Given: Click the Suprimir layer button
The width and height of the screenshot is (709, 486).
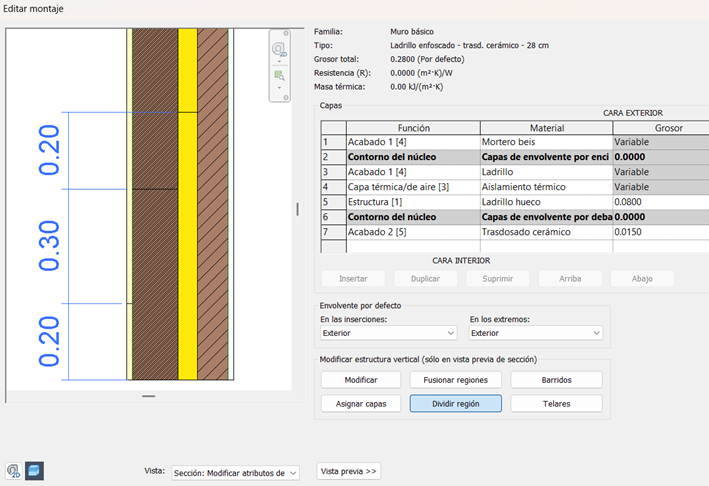Looking at the screenshot, I should pyautogui.click(x=497, y=278).
